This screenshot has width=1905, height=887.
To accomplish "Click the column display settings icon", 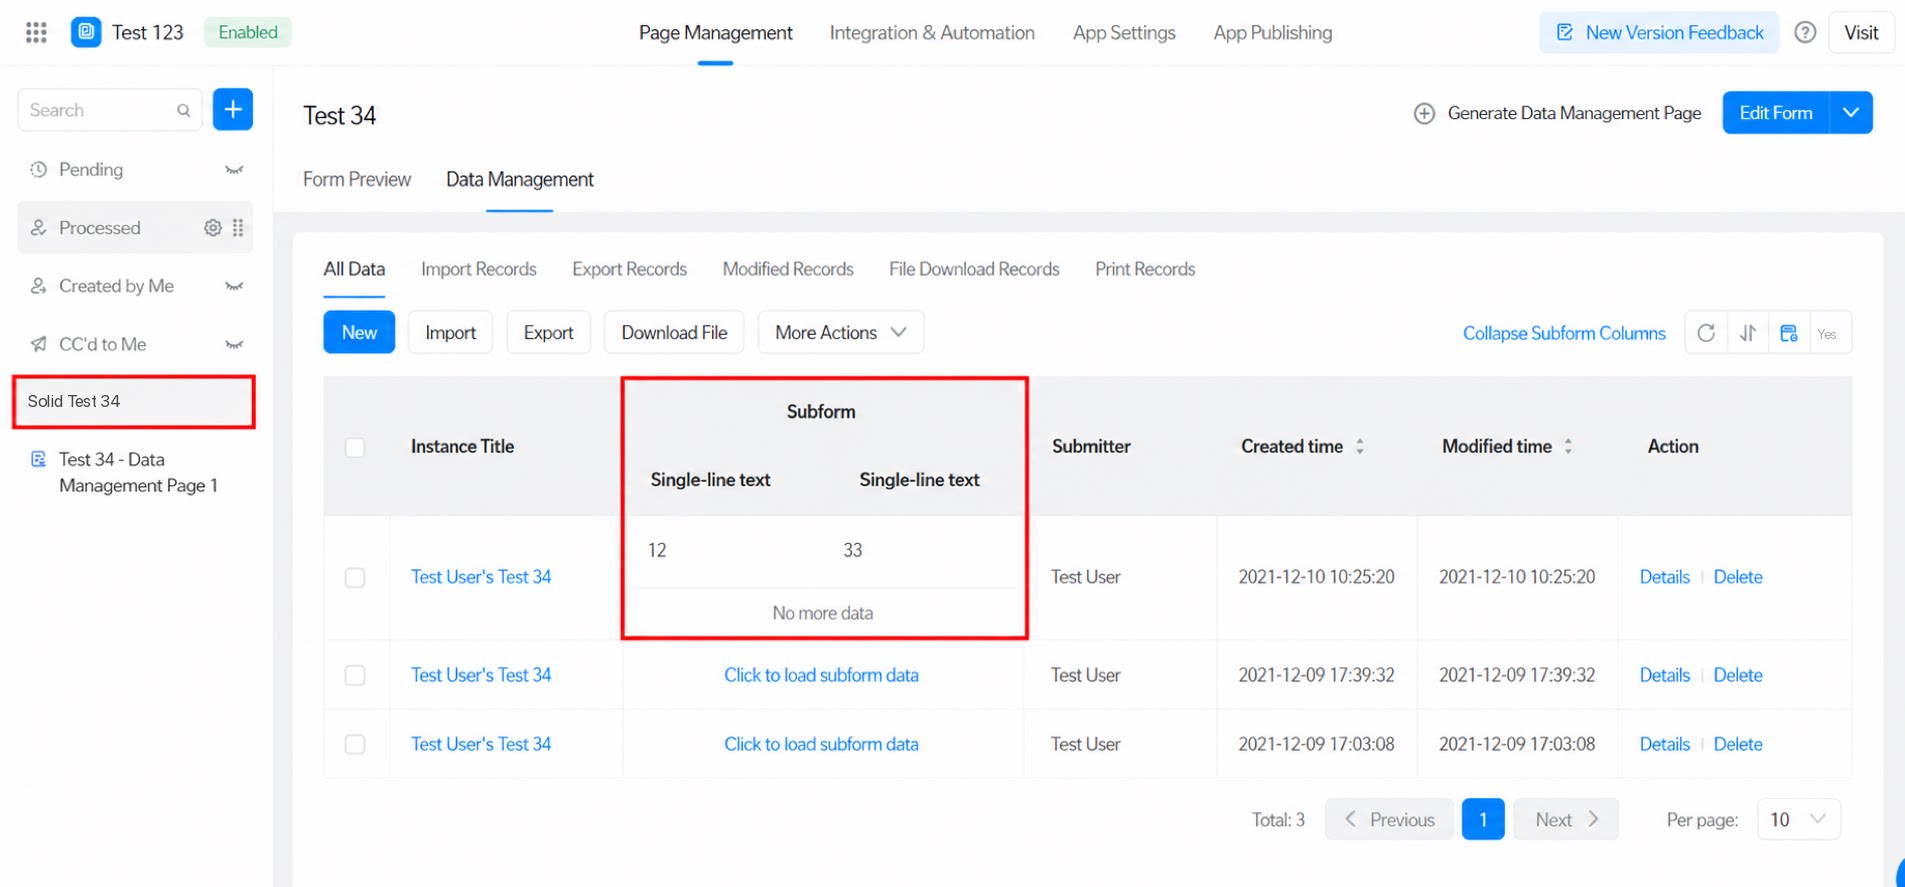I will click(x=1788, y=333).
